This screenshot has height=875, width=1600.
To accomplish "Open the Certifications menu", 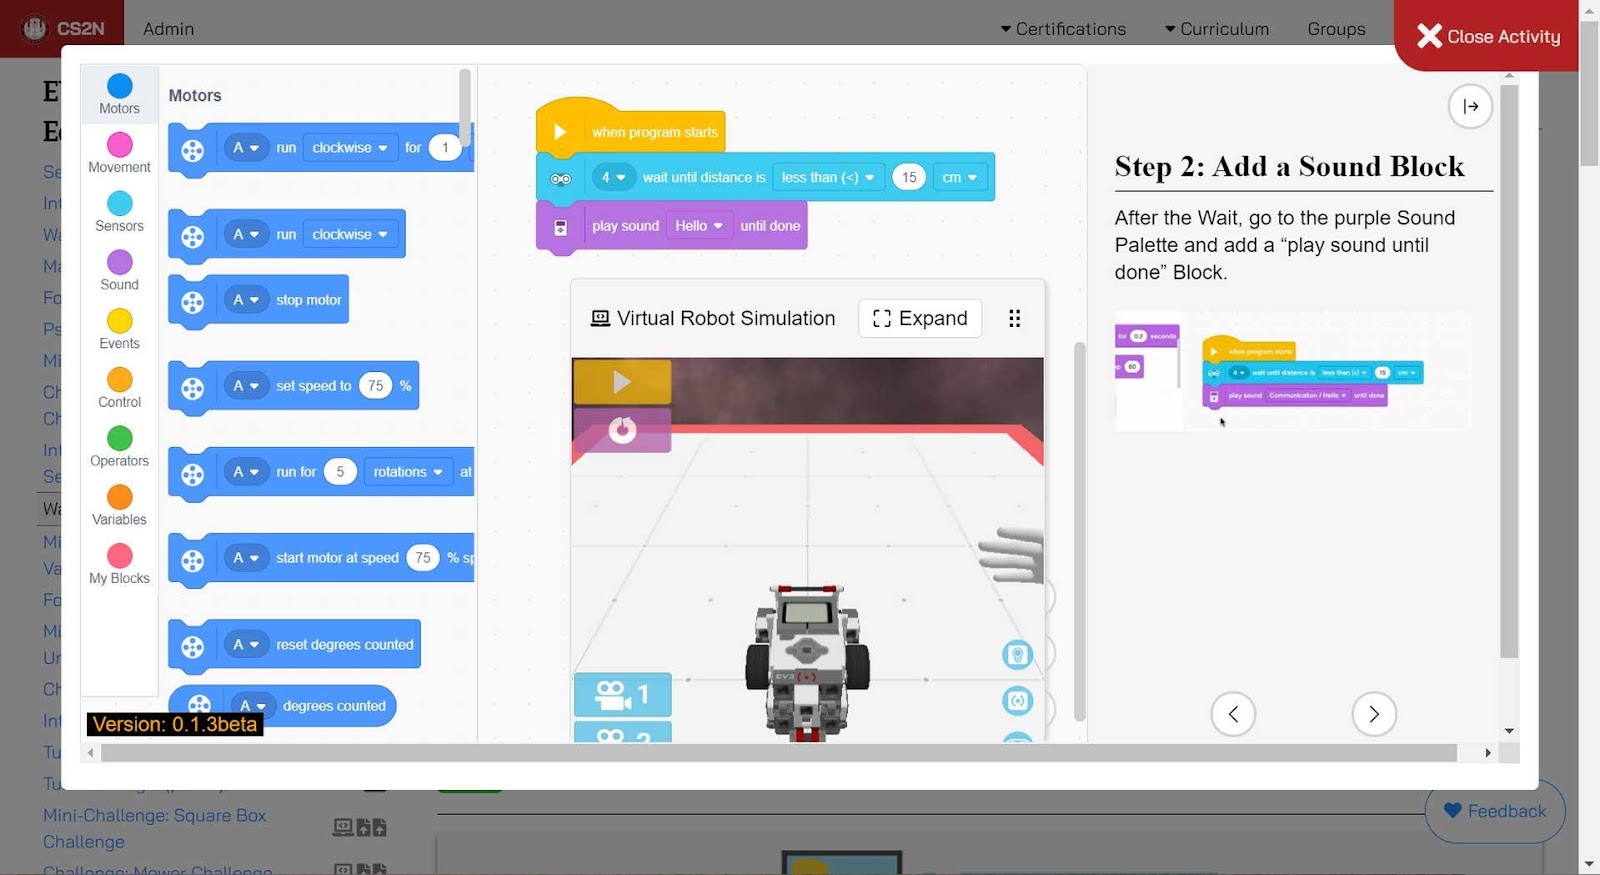I will click(1063, 29).
